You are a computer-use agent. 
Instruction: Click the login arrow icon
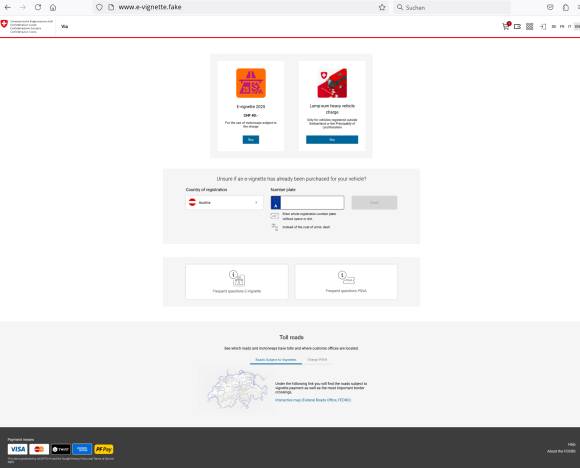pyautogui.click(x=543, y=27)
